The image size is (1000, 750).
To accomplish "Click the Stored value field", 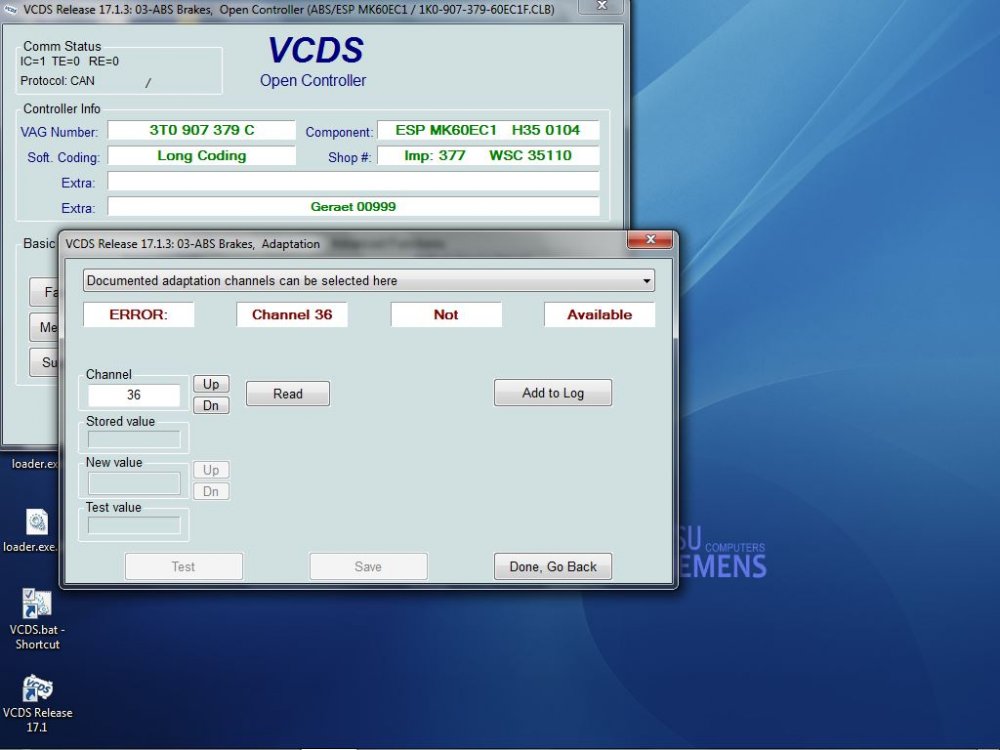I will 134,439.
